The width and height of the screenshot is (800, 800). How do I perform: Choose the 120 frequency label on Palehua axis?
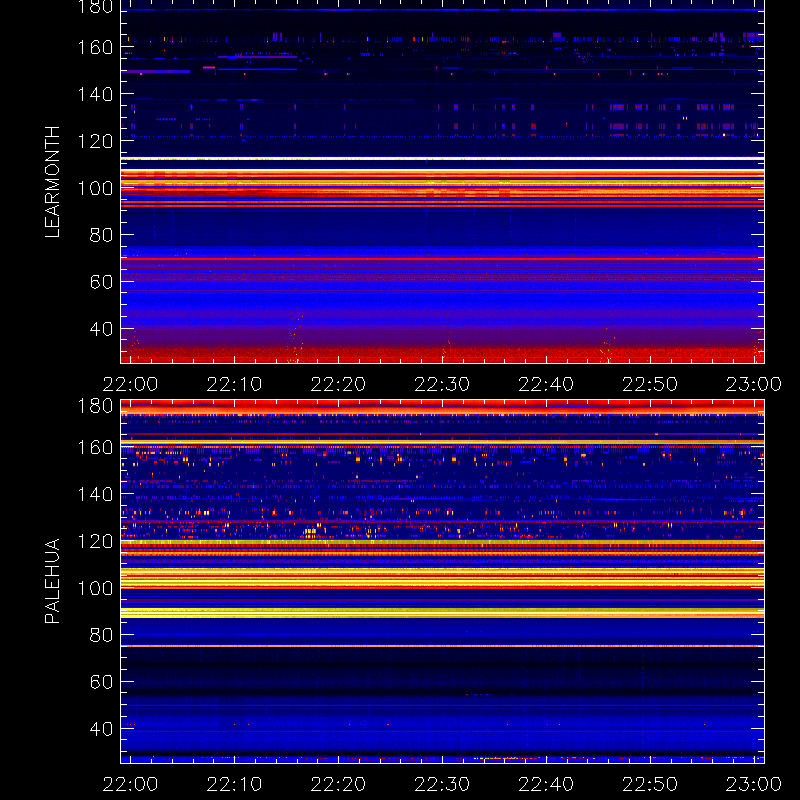(x=95, y=541)
